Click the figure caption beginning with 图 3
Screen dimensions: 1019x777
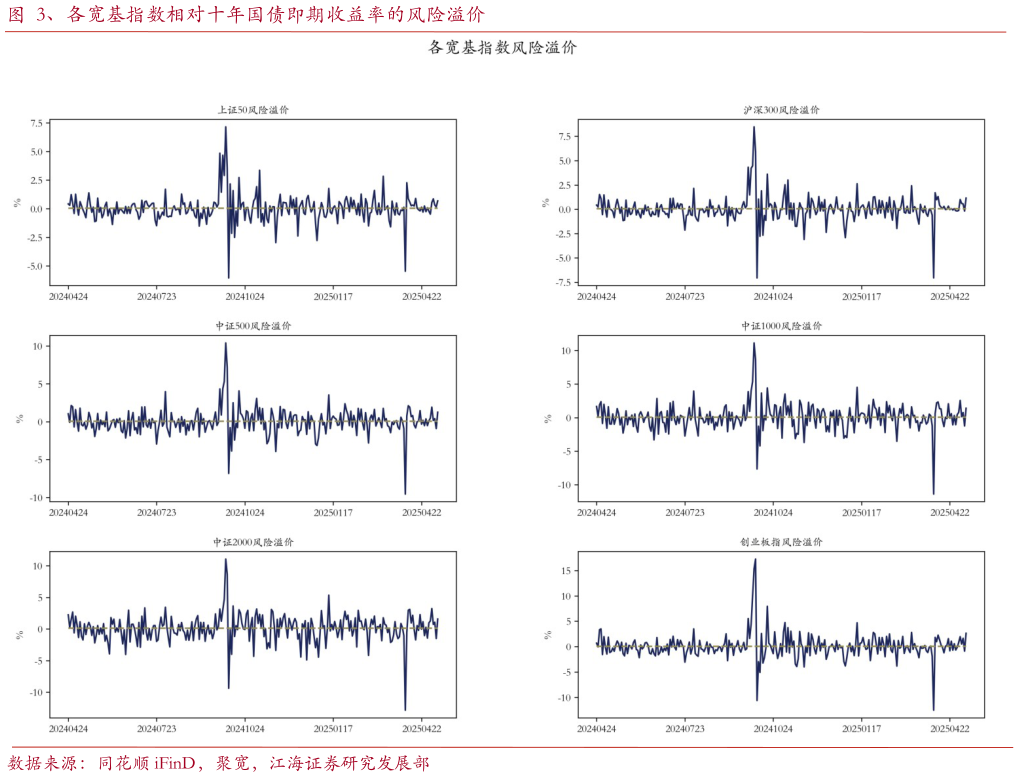pyautogui.click(x=246, y=15)
